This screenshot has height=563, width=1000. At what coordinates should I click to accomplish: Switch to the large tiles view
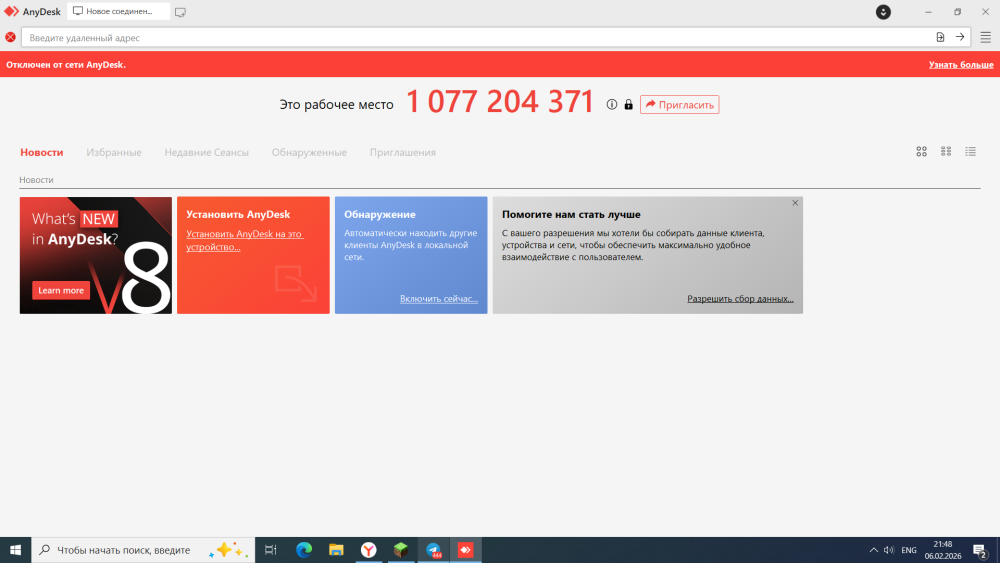point(922,152)
